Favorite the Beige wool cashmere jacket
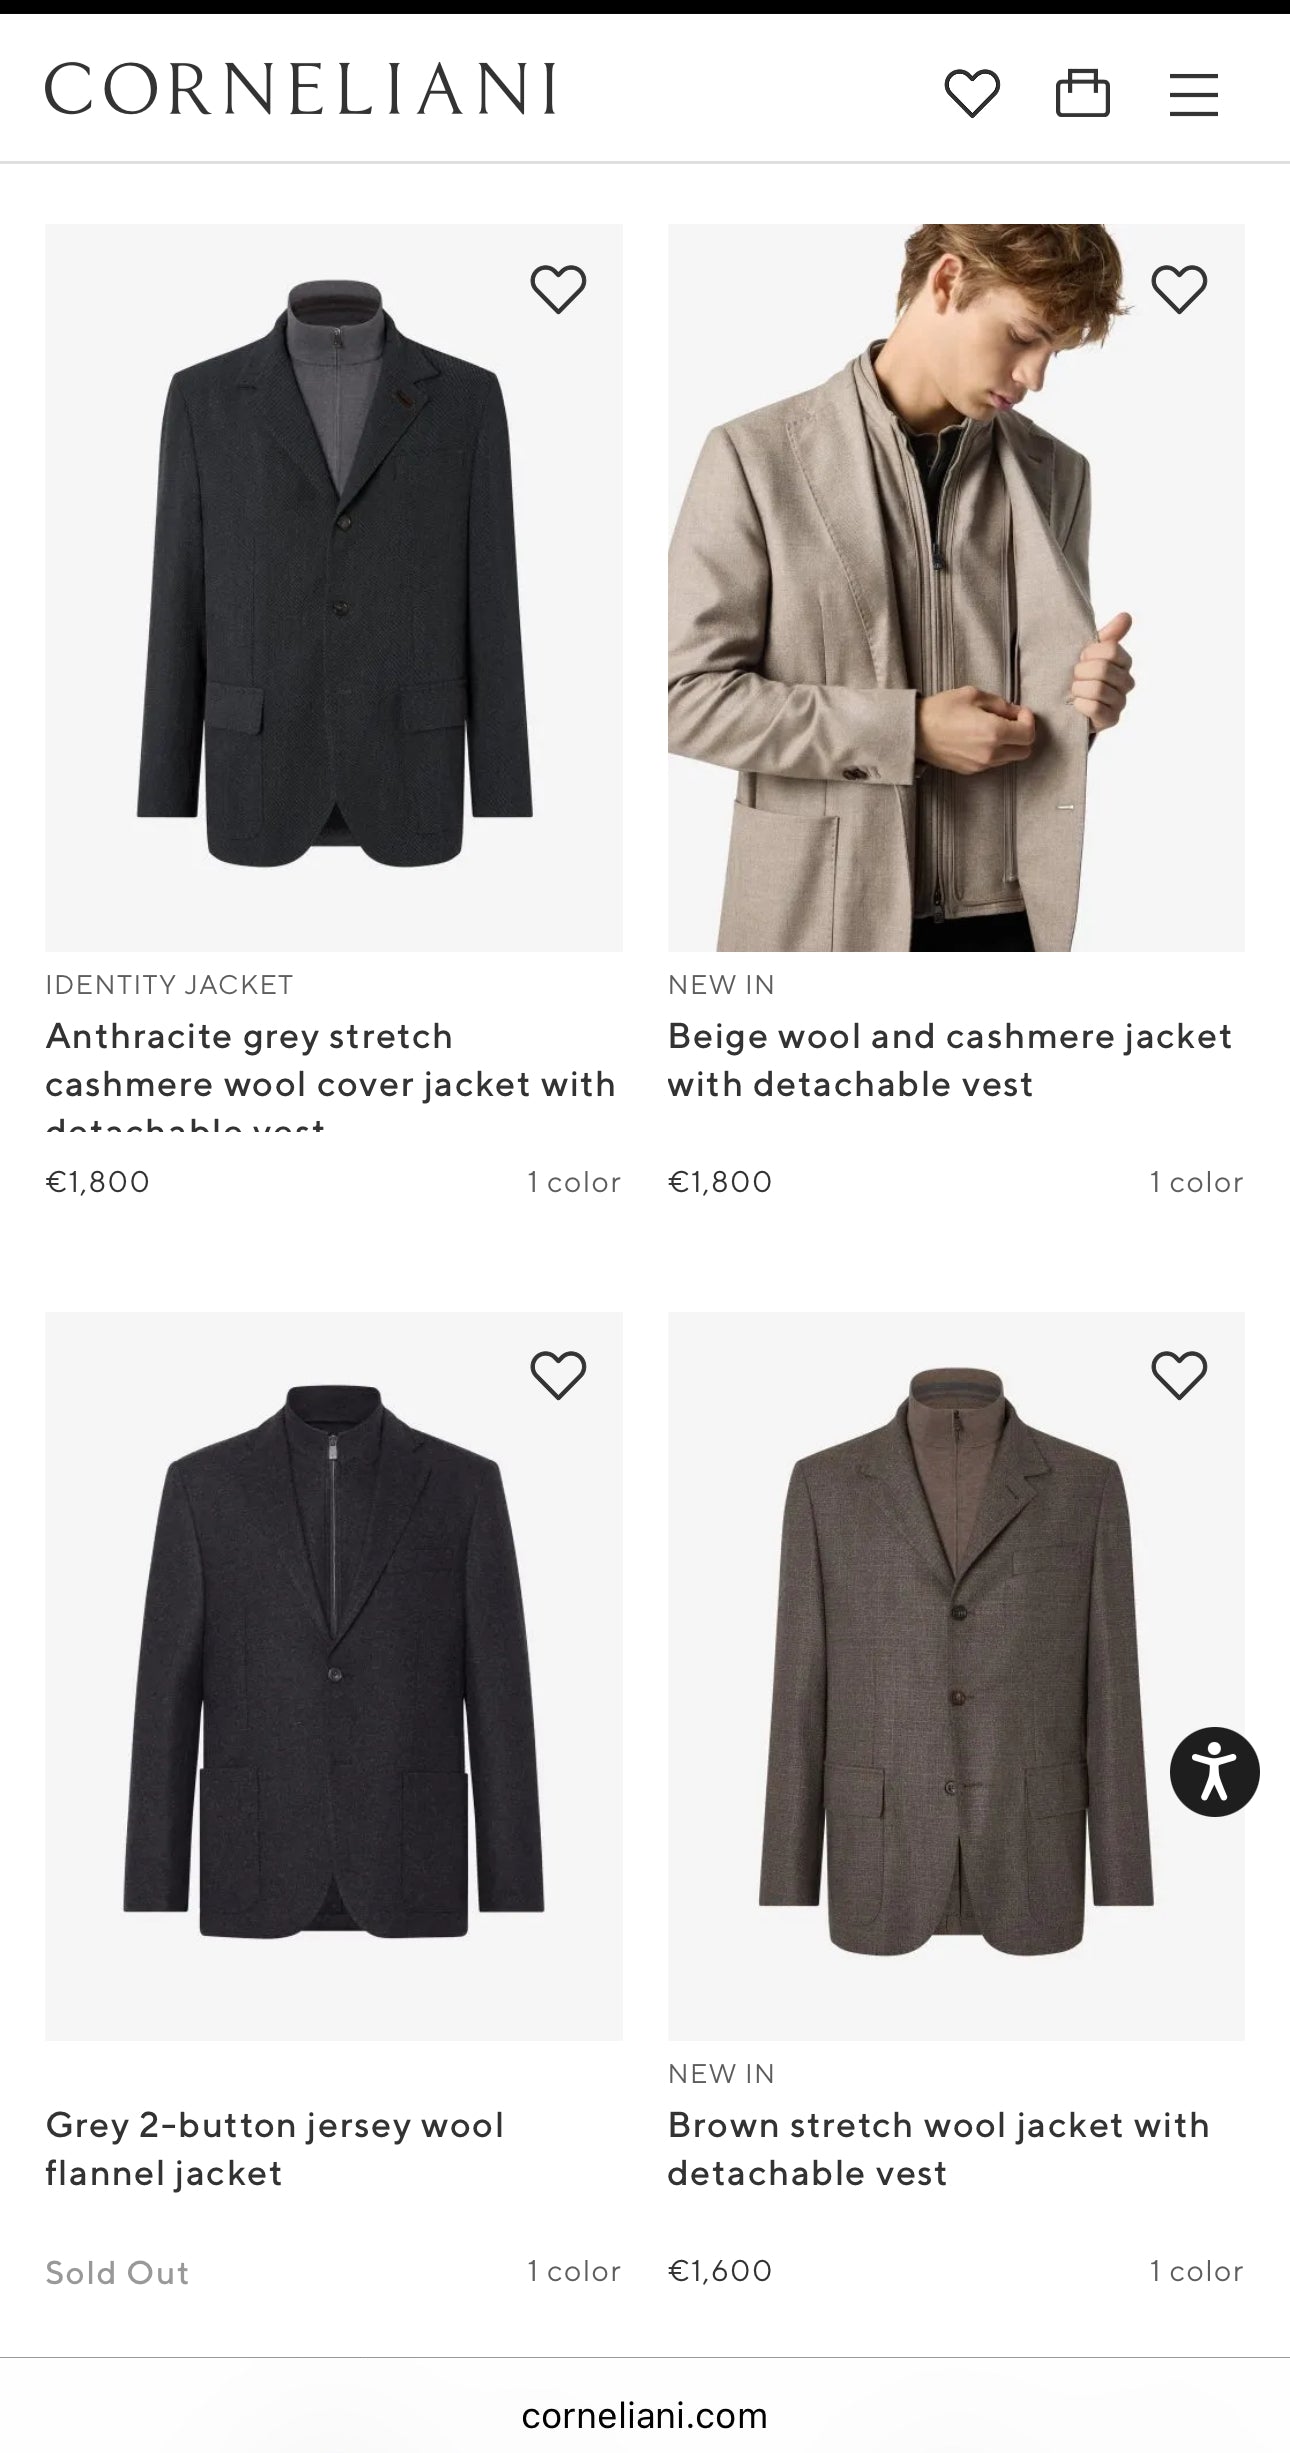The width and height of the screenshot is (1290, 2453). 1180,289
